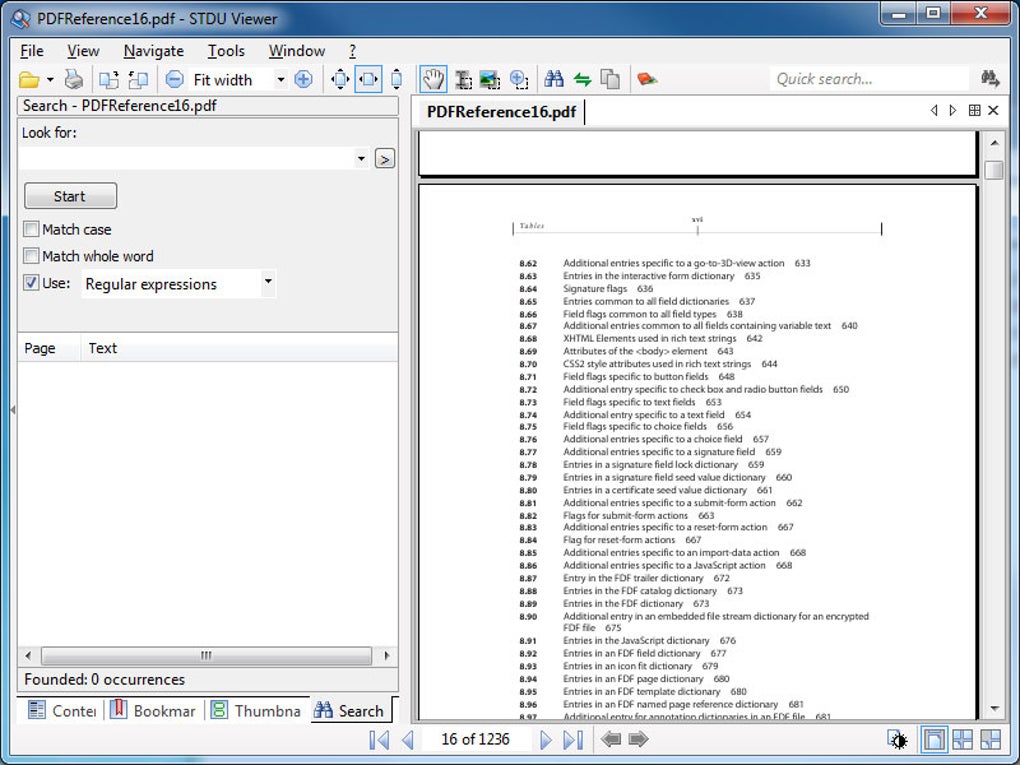Image resolution: width=1020 pixels, height=765 pixels.
Task: Click the Zoom in plus icon
Action: [x=303, y=79]
